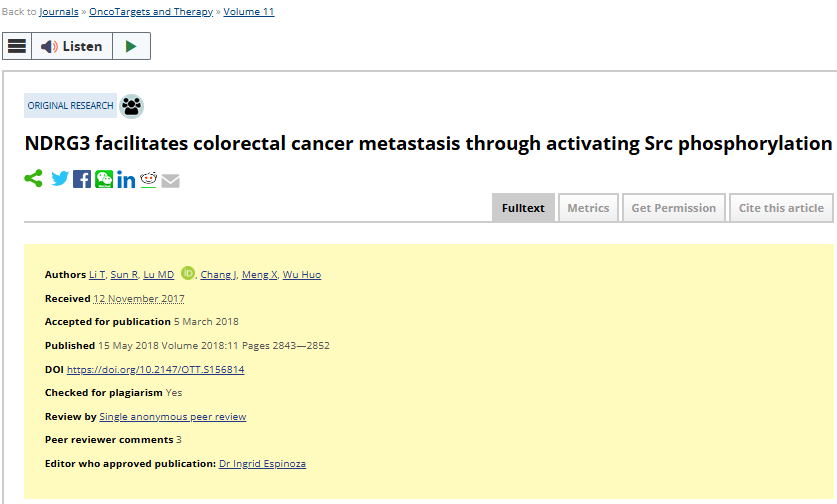Image resolution: width=837 pixels, height=504 pixels.
Task: Open the ReadSpeaker hamburger menu
Action: pos(17,46)
